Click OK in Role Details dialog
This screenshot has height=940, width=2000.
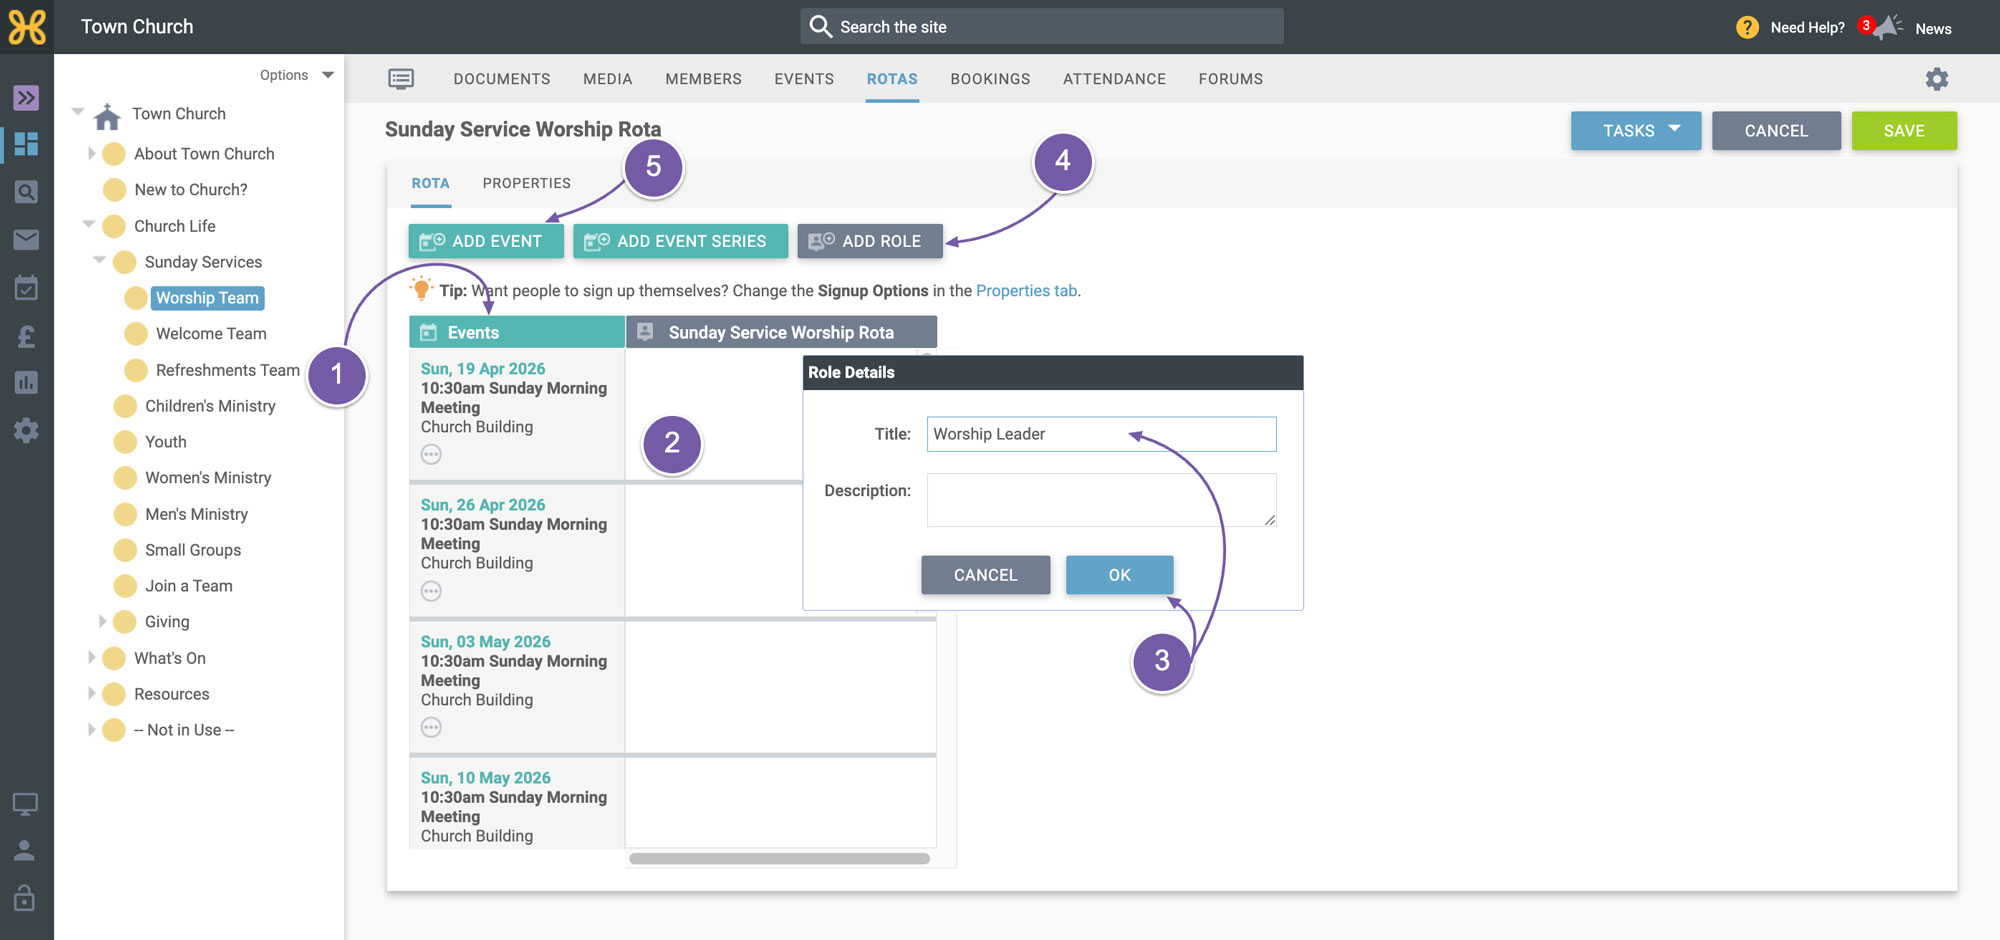1119,575
